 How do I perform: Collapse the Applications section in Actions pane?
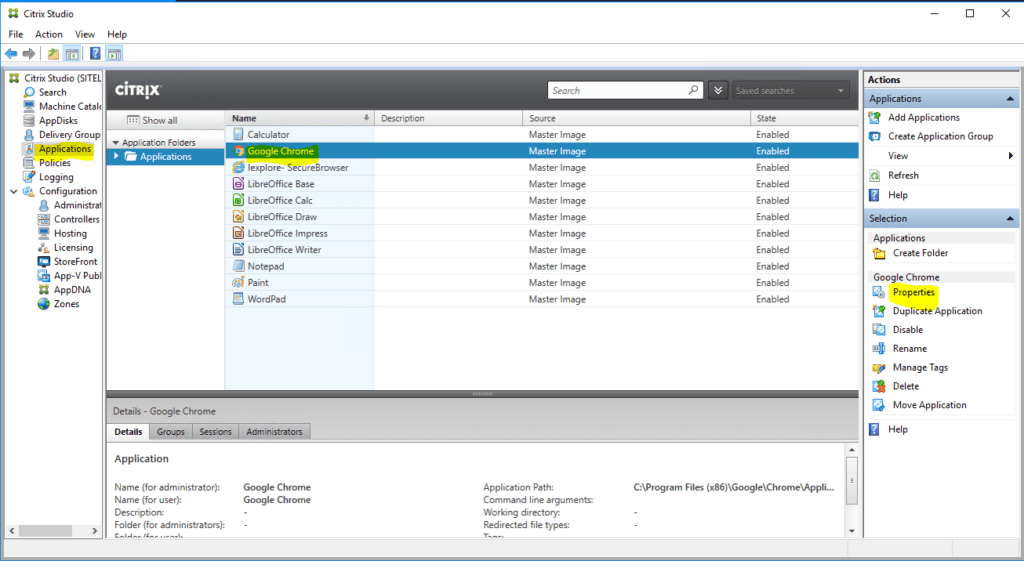click(1010, 99)
